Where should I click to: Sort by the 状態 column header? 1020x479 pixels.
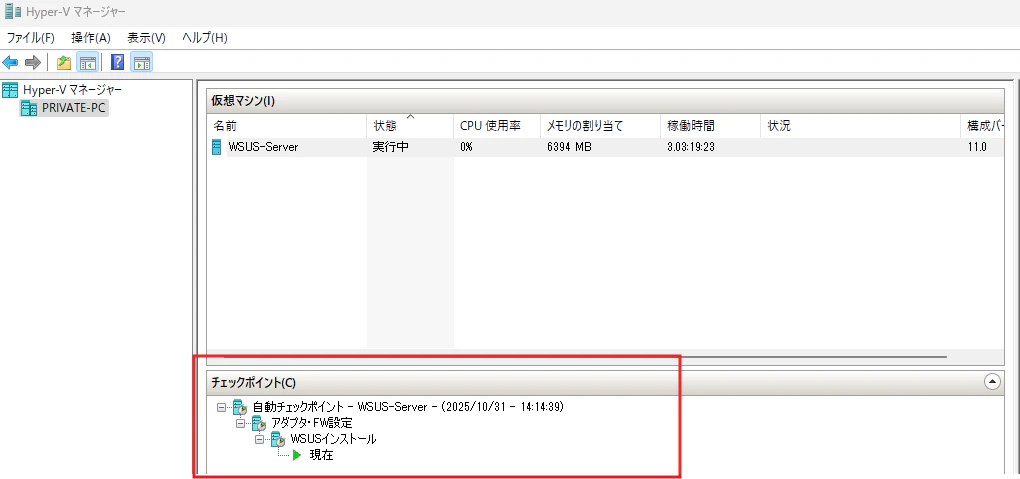[x=410, y=126]
